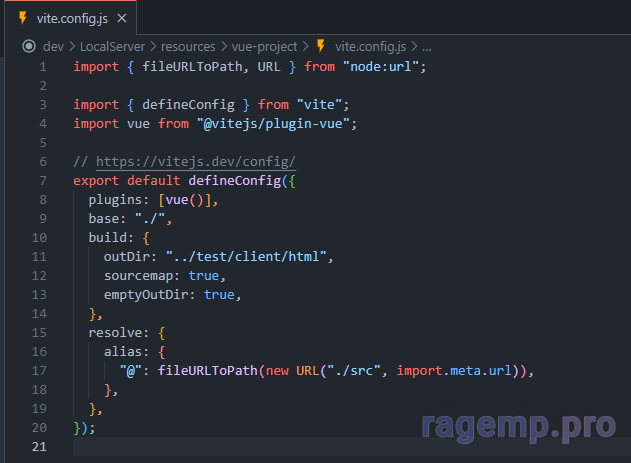The height and width of the screenshot is (463, 631).
Task: Click "emptyOutDir" property on line 13
Action: [x=146, y=295]
